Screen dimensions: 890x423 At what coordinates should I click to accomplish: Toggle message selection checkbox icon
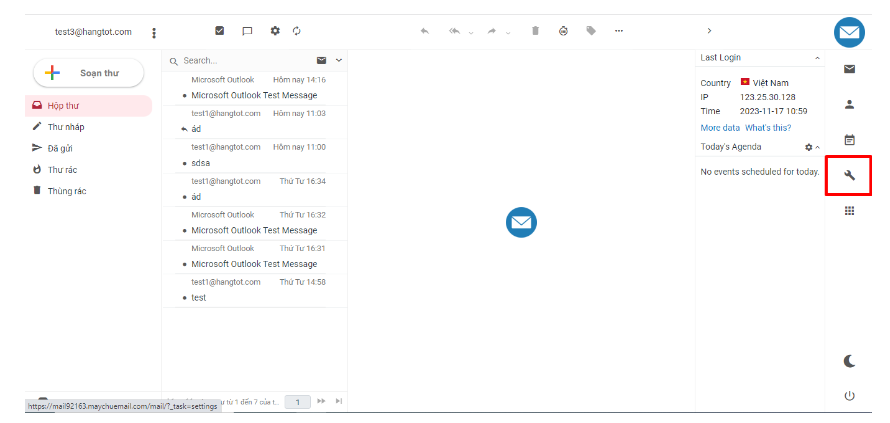coord(220,31)
